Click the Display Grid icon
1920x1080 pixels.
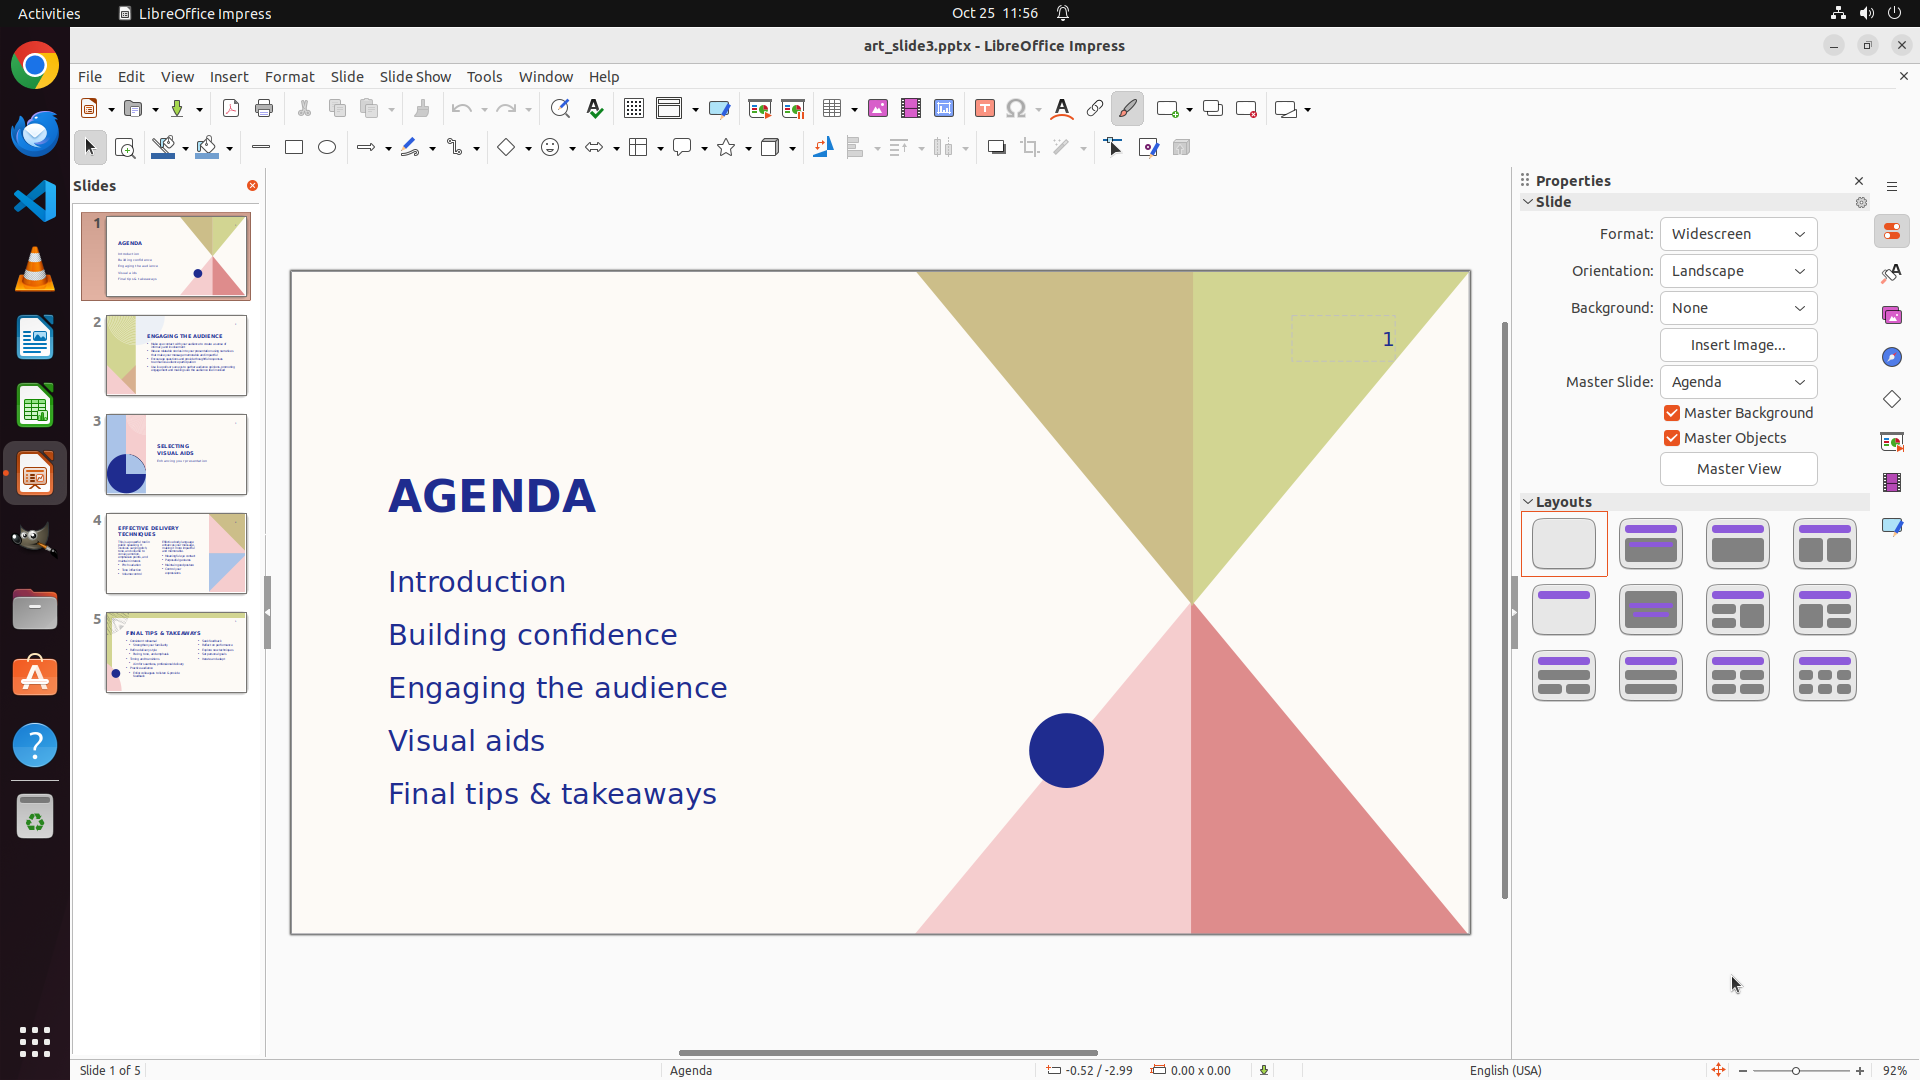[634, 109]
